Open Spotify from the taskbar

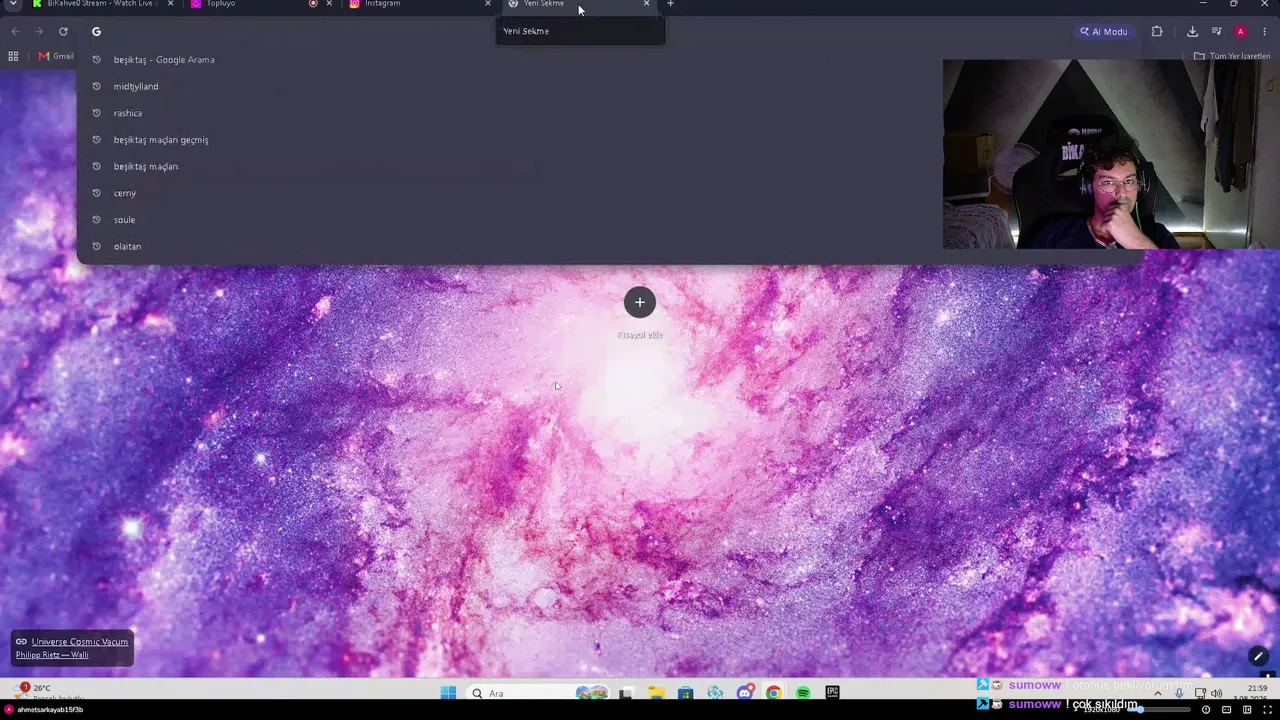click(x=803, y=693)
